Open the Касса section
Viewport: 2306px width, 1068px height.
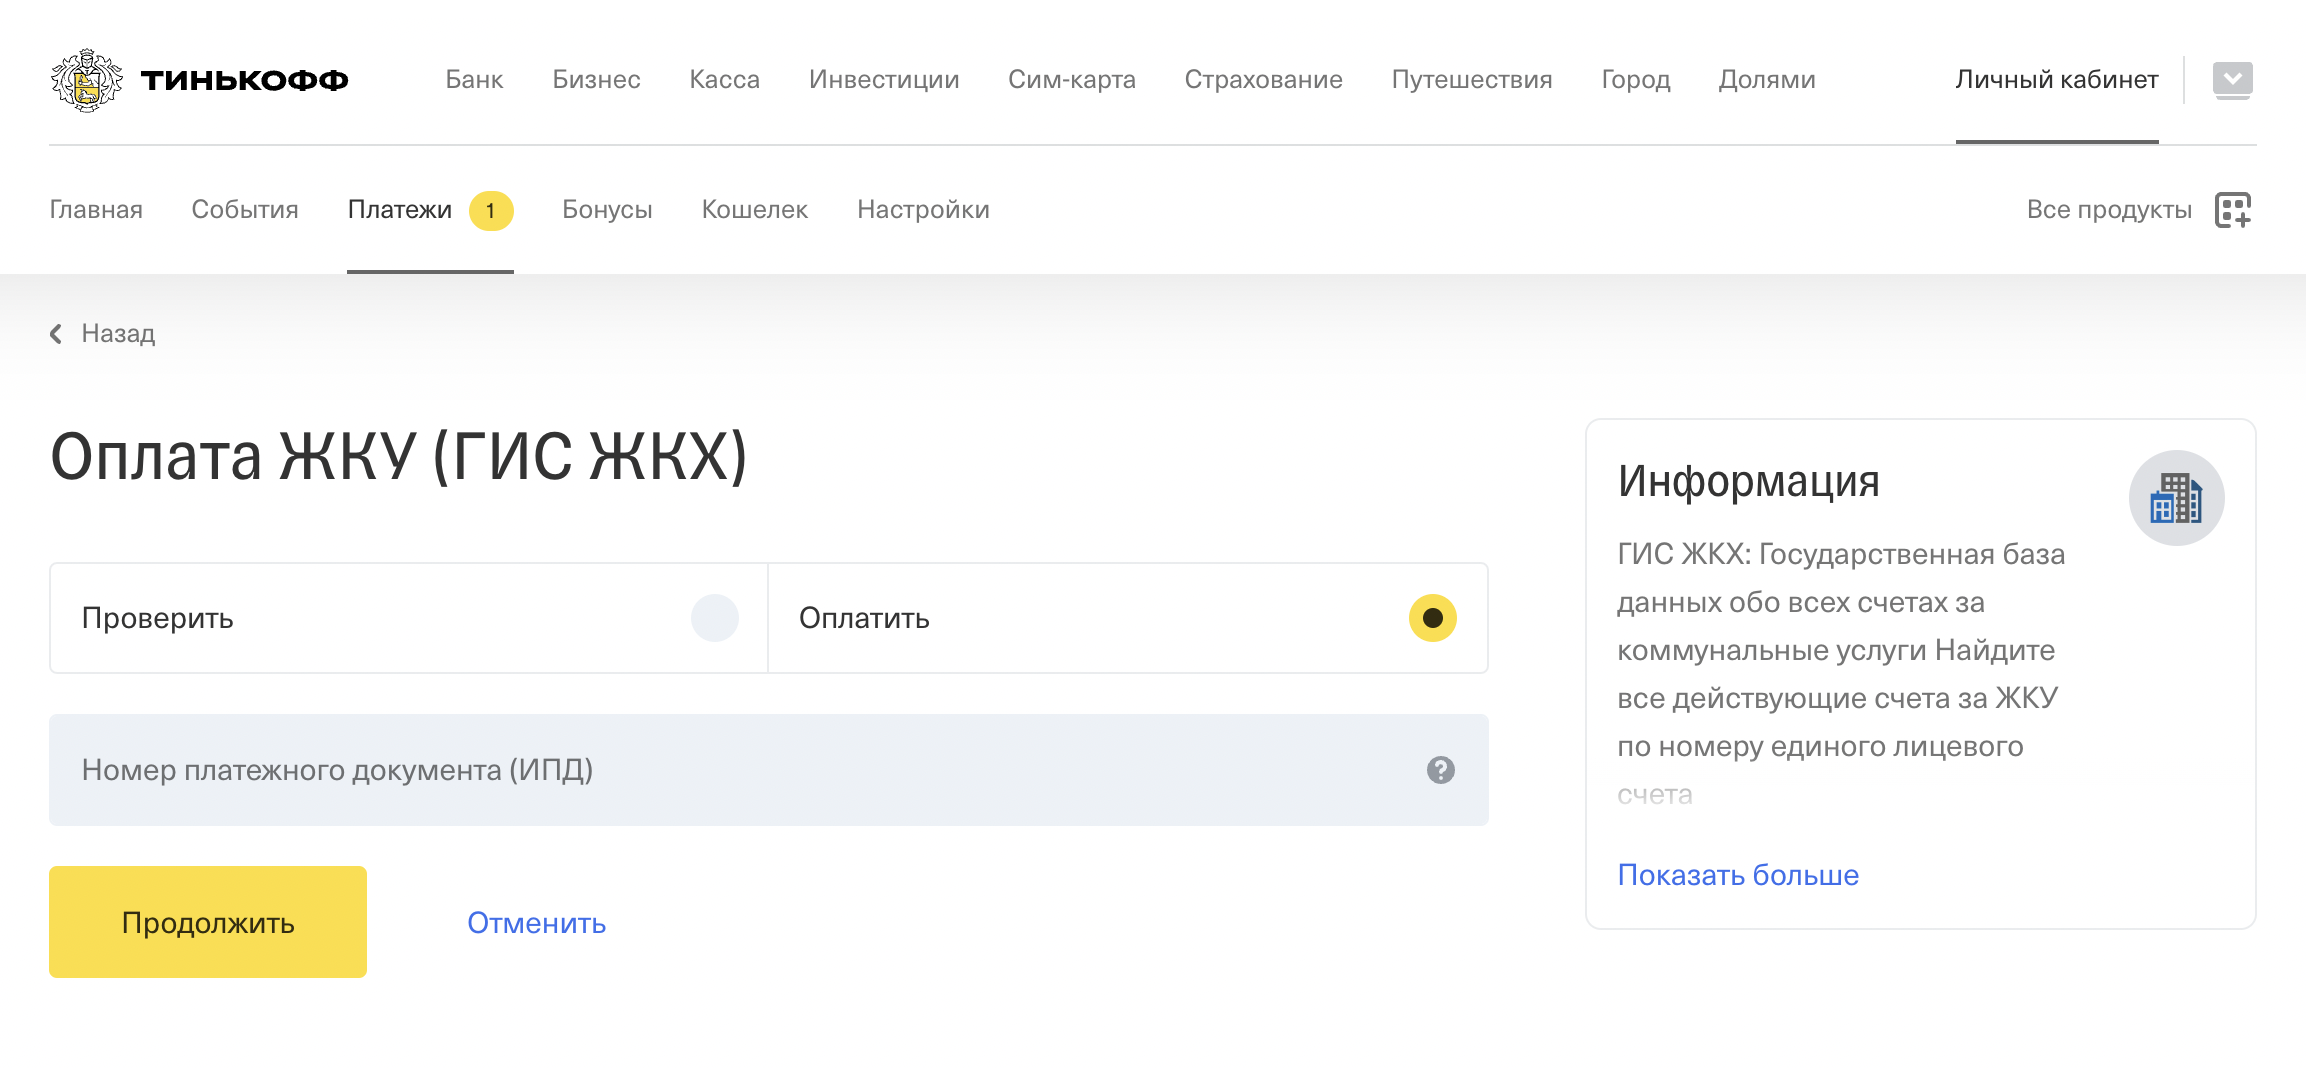point(724,80)
